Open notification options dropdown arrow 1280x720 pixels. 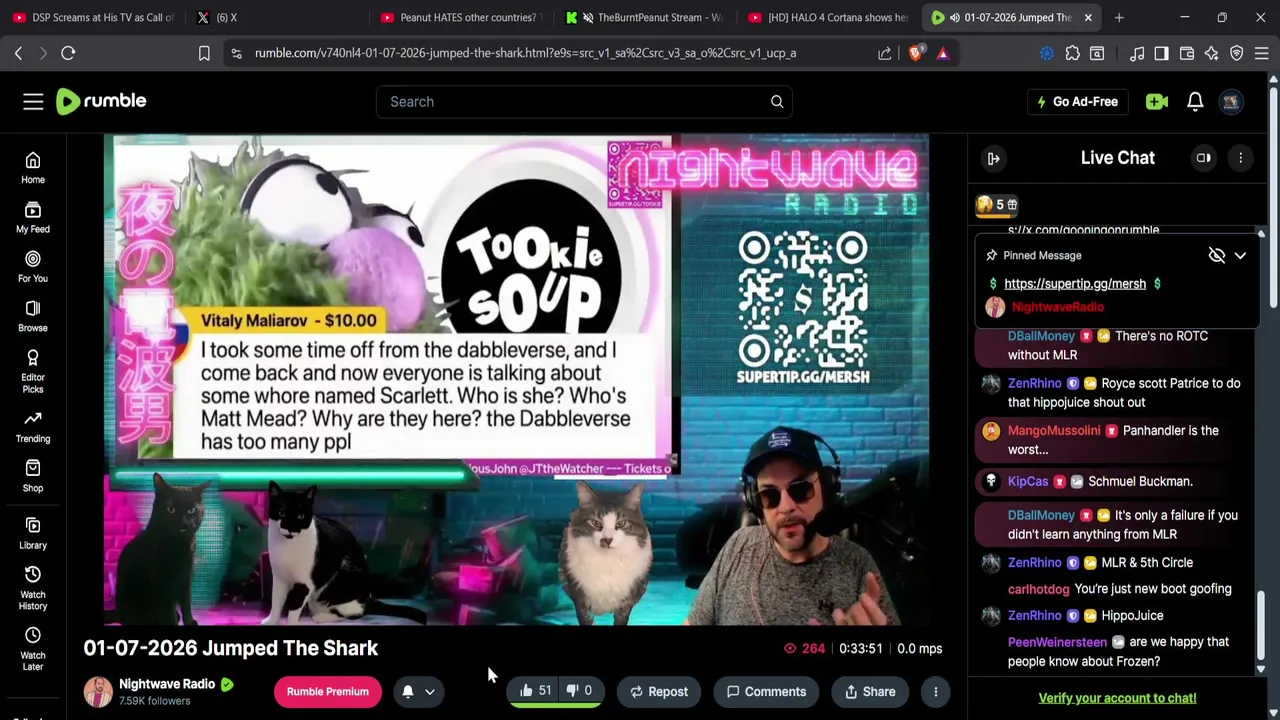pyautogui.click(x=430, y=691)
